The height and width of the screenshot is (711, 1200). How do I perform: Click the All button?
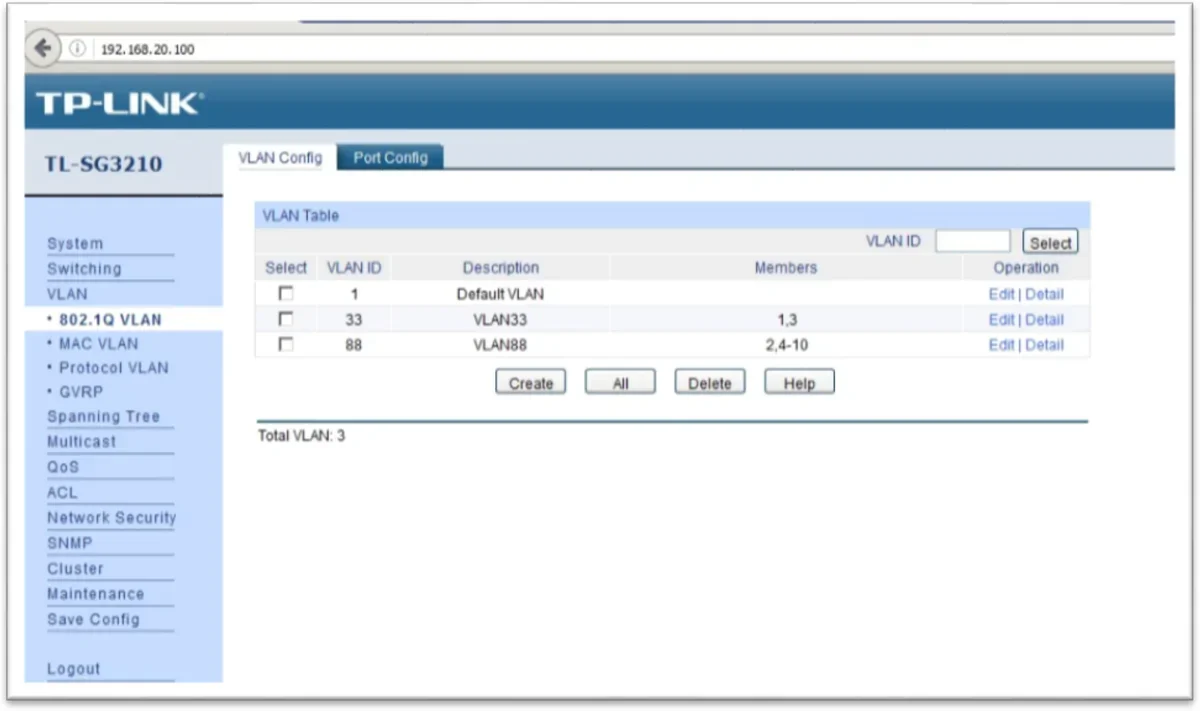[620, 383]
